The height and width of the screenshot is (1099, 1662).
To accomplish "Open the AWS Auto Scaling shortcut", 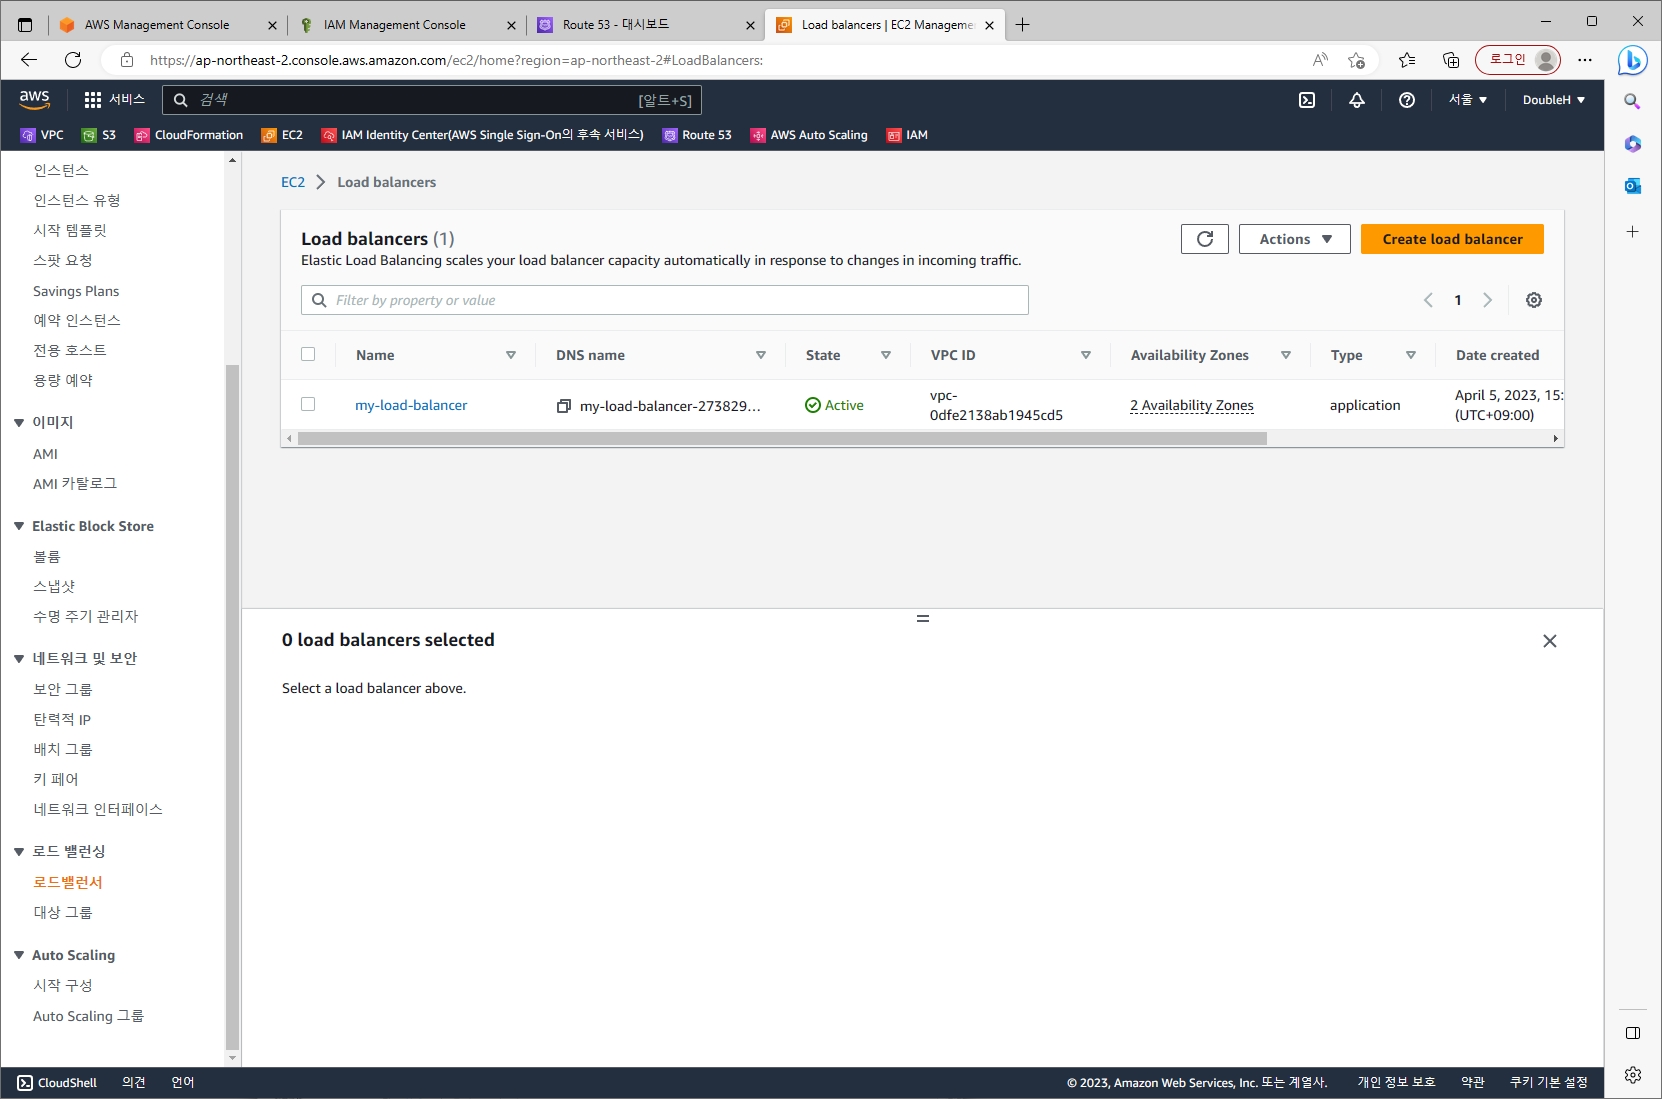I will pyautogui.click(x=809, y=135).
